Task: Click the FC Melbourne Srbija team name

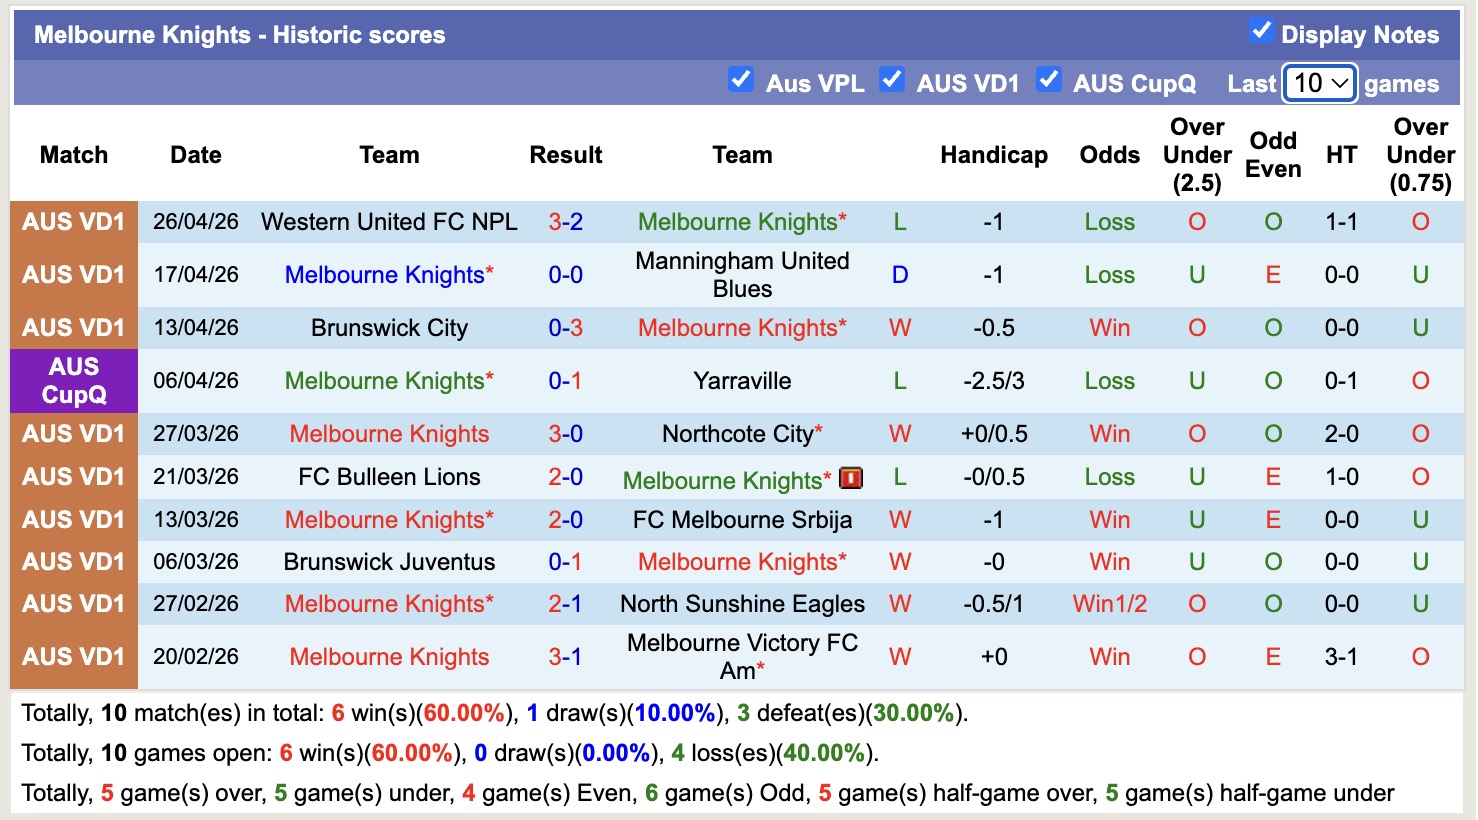Action: [742, 520]
